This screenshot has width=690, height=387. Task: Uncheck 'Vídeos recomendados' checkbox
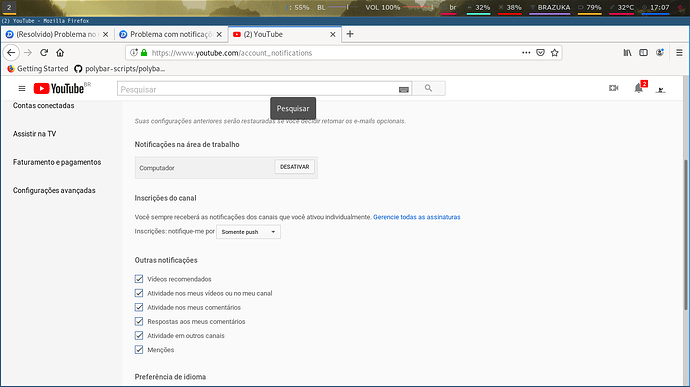[139, 279]
